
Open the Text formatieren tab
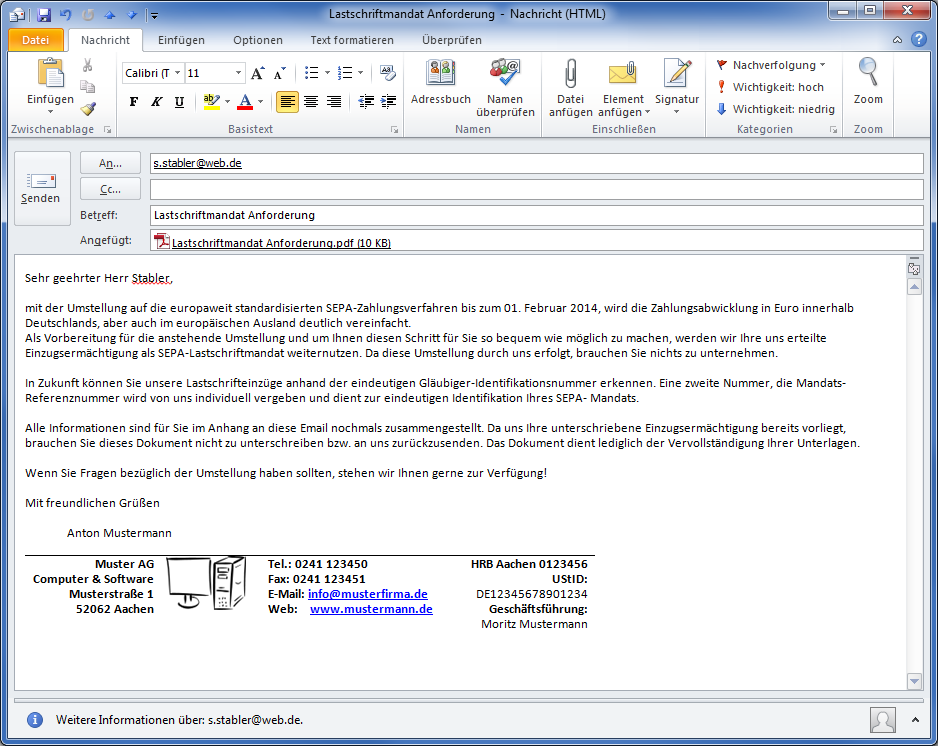[x=352, y=40]
